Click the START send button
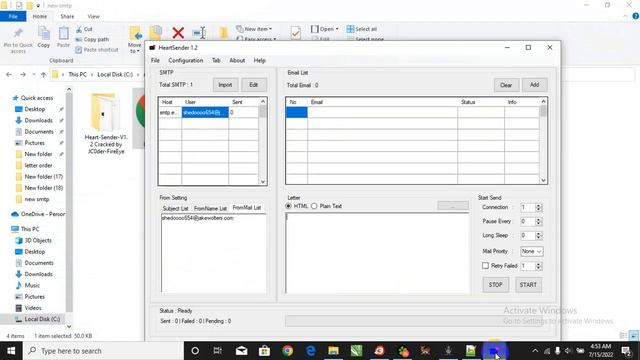This screenshot has width=640, height=360. [x=528, y=285]
